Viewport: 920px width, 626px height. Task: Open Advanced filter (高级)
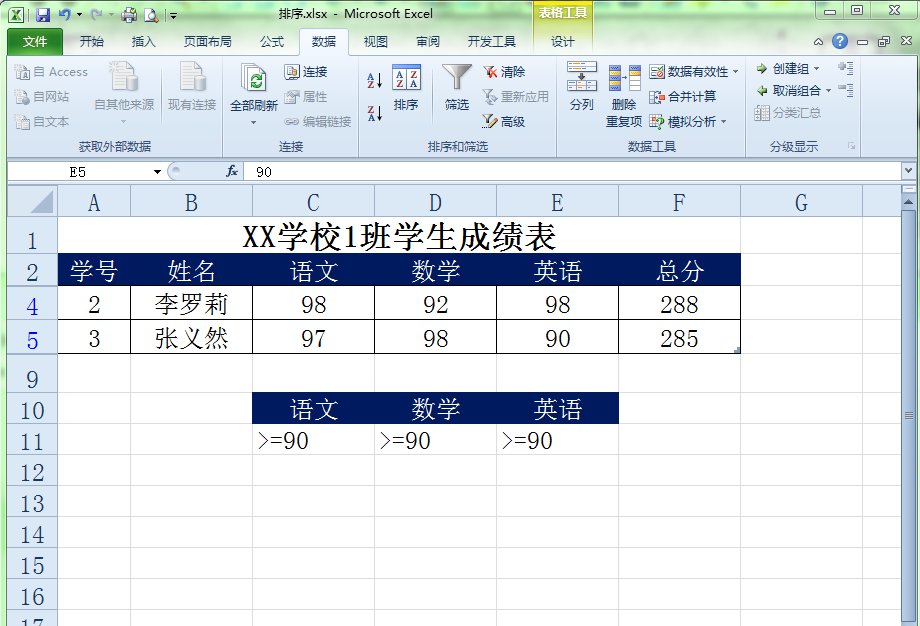coord(504,121)
